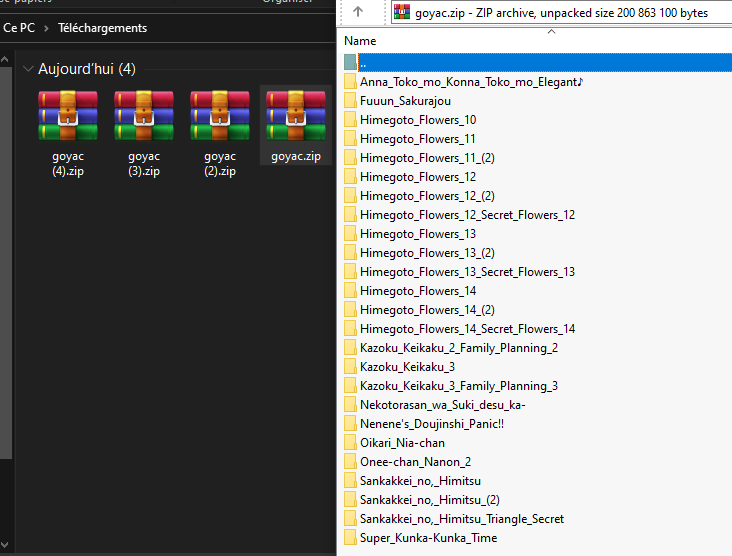
Task: Click the Explorer vertical scrollbar thumb
Action: [x=5, y=263]
